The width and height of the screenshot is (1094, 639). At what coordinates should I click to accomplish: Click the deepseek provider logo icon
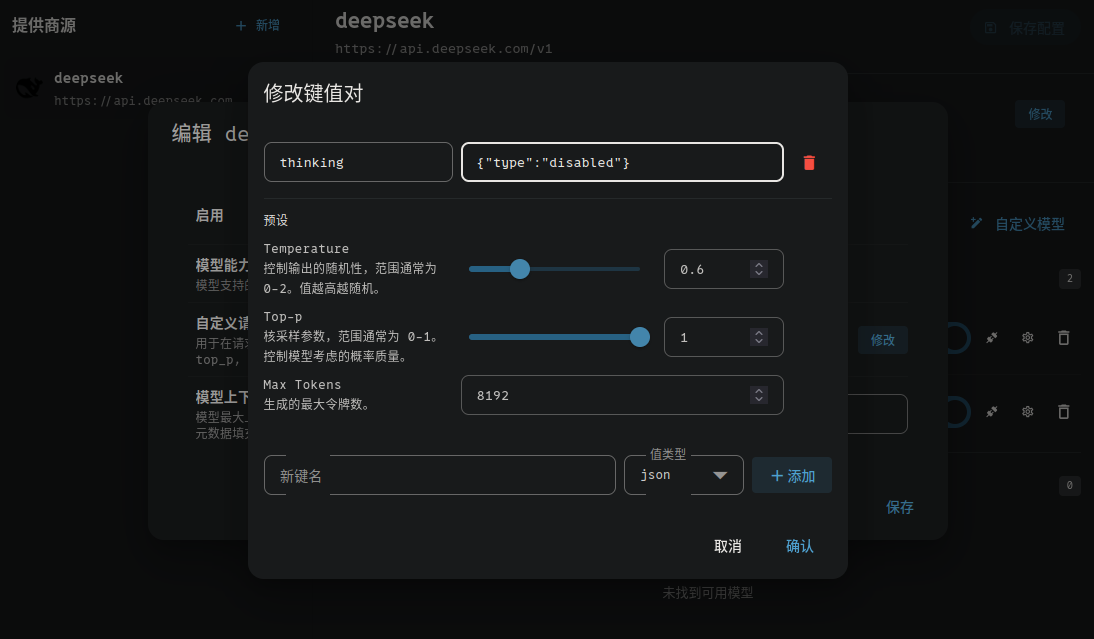pos(29,88)
